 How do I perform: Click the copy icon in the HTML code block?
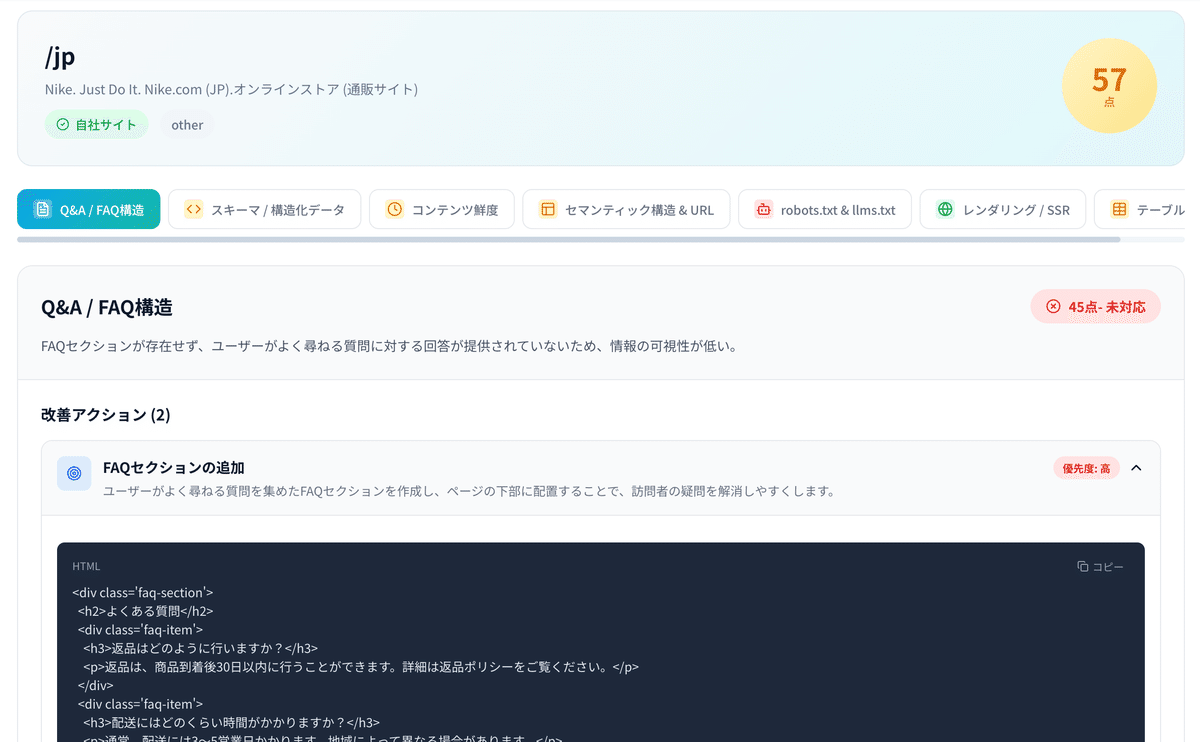tap(1083, 566)
